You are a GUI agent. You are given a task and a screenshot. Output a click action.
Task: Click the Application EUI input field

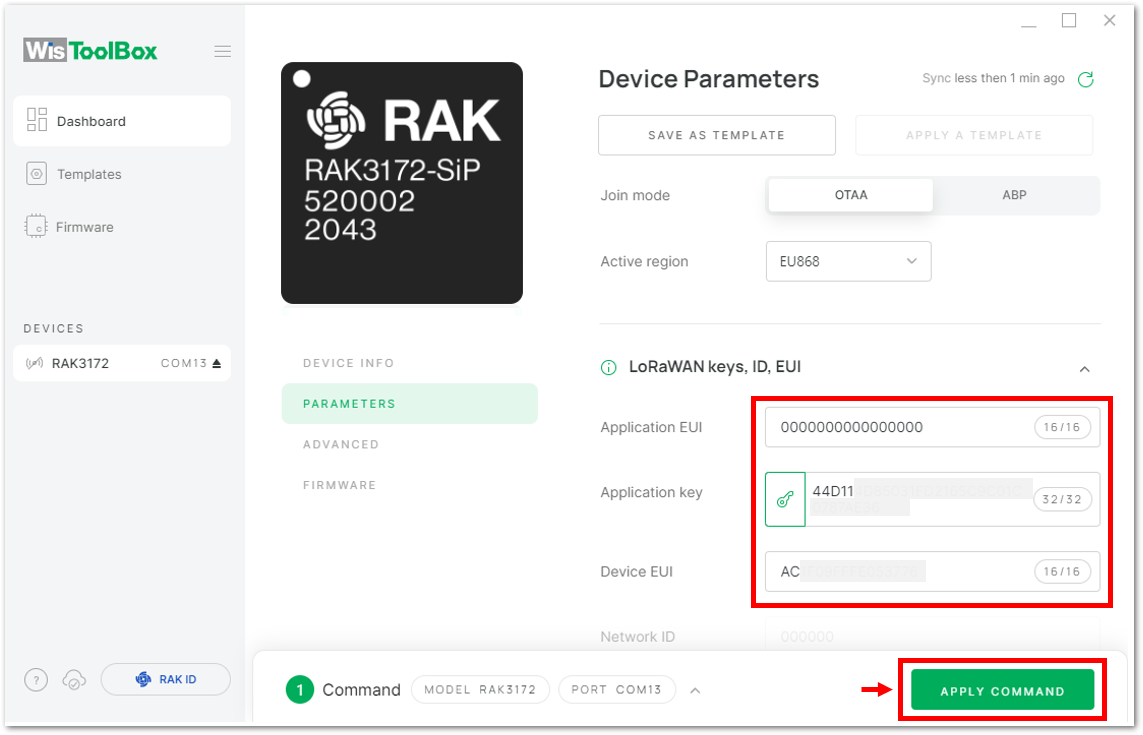pyautogui.click(x=932, y=427)
